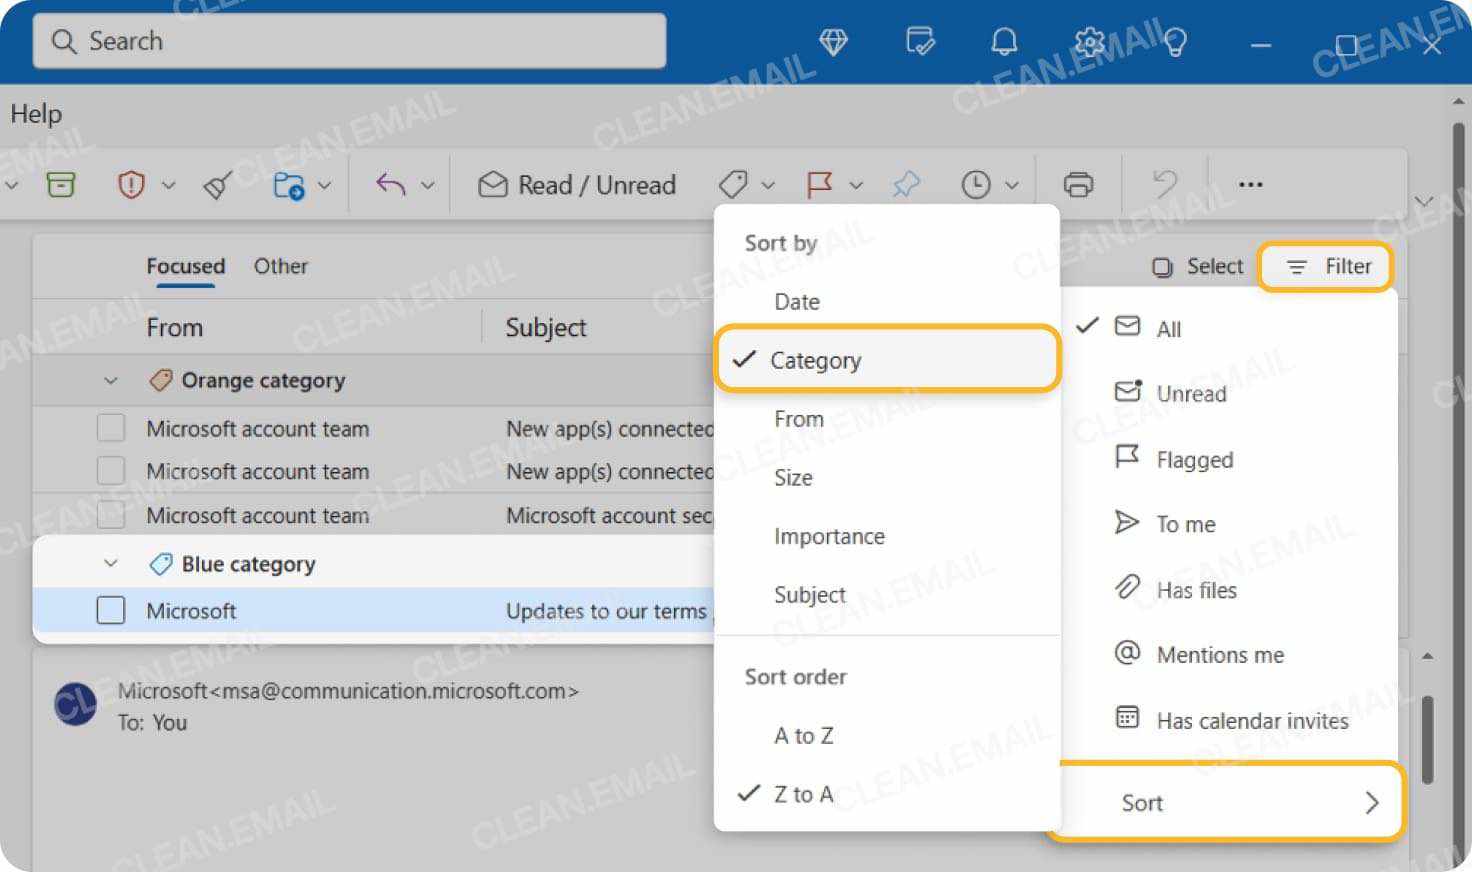Viewport: 1472px width, 872px height.
Task: Print the selected email
Action: [1079, 184]
